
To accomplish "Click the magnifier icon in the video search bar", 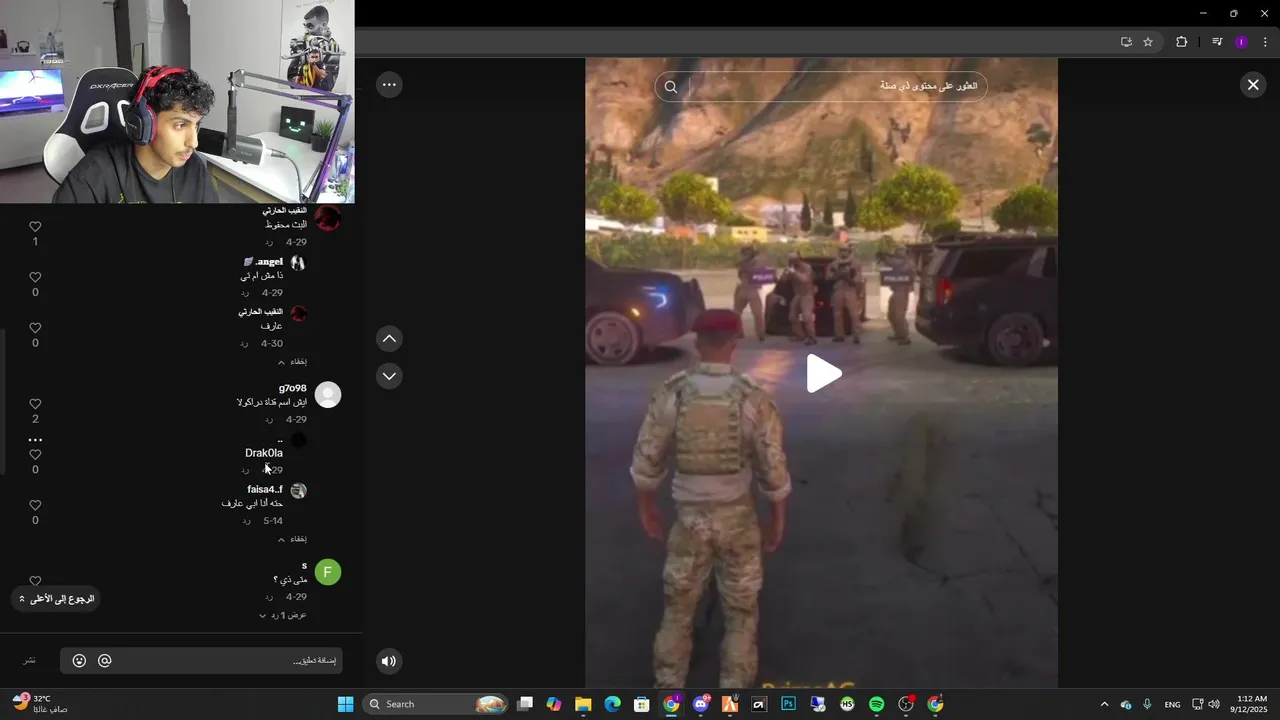I will (x=671, y=86).
